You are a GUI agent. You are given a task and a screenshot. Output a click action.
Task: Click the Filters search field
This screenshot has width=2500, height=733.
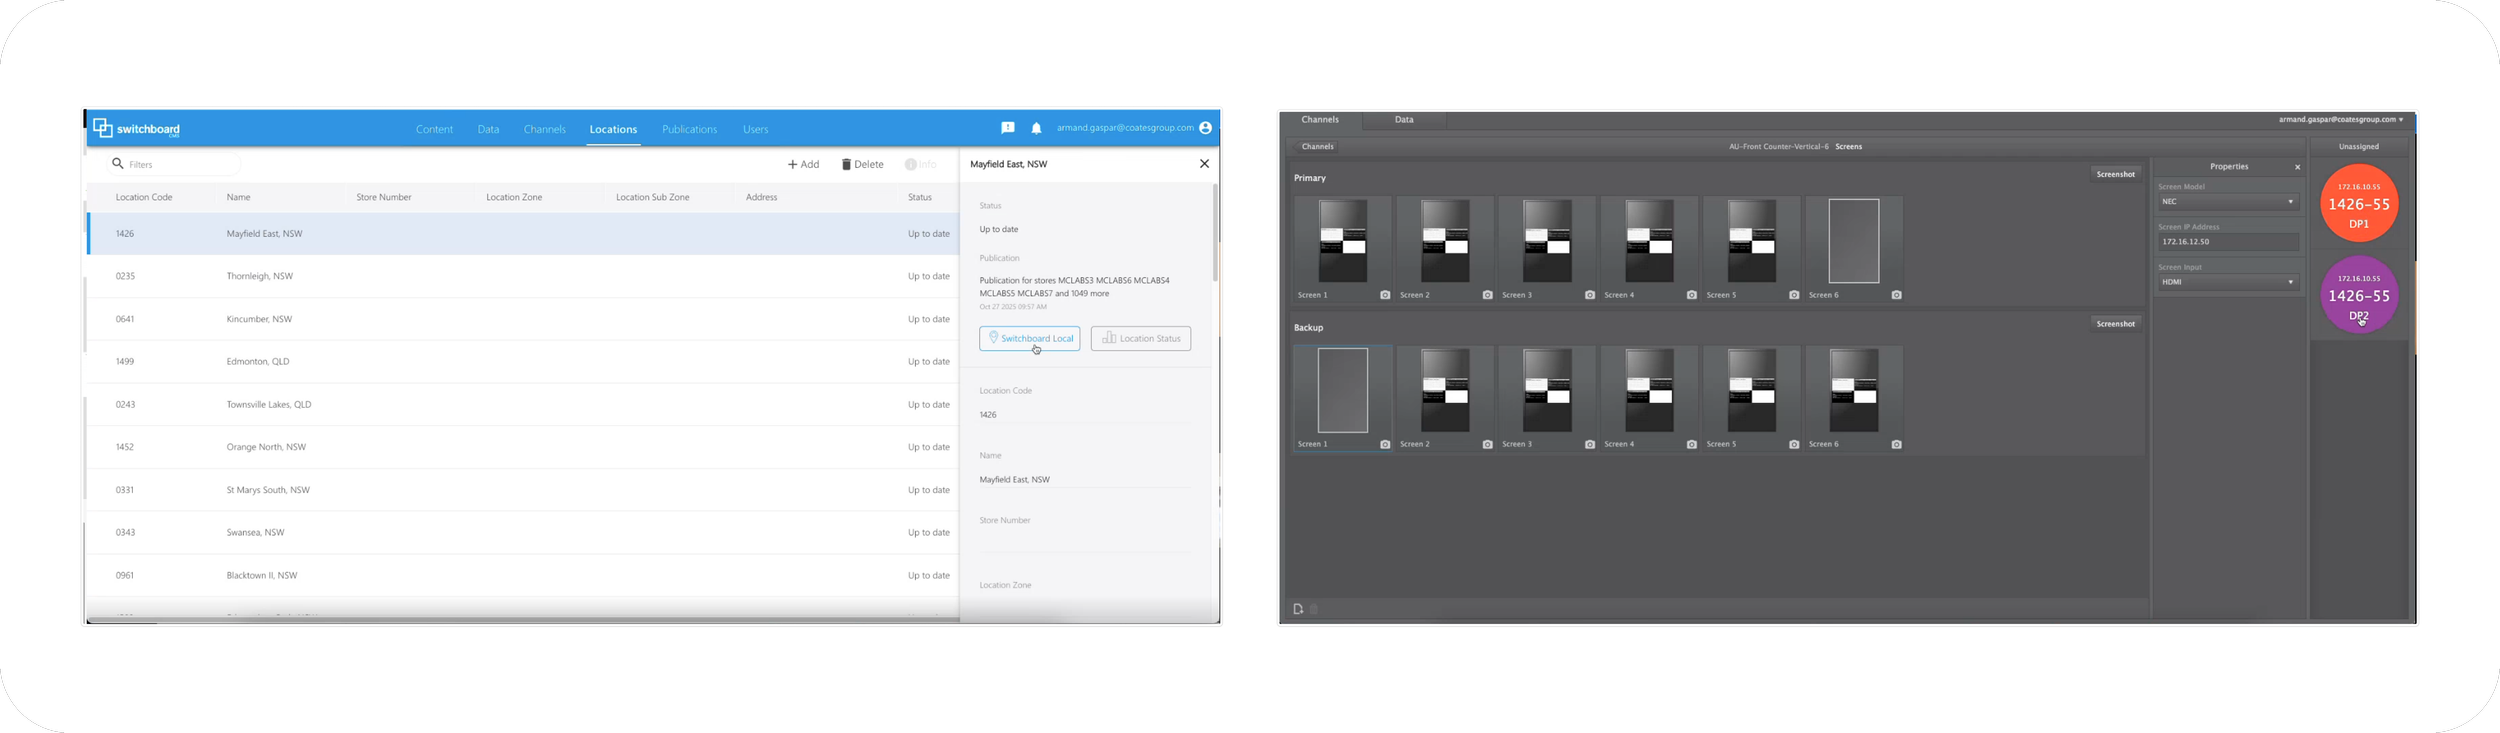pos(174,164)
